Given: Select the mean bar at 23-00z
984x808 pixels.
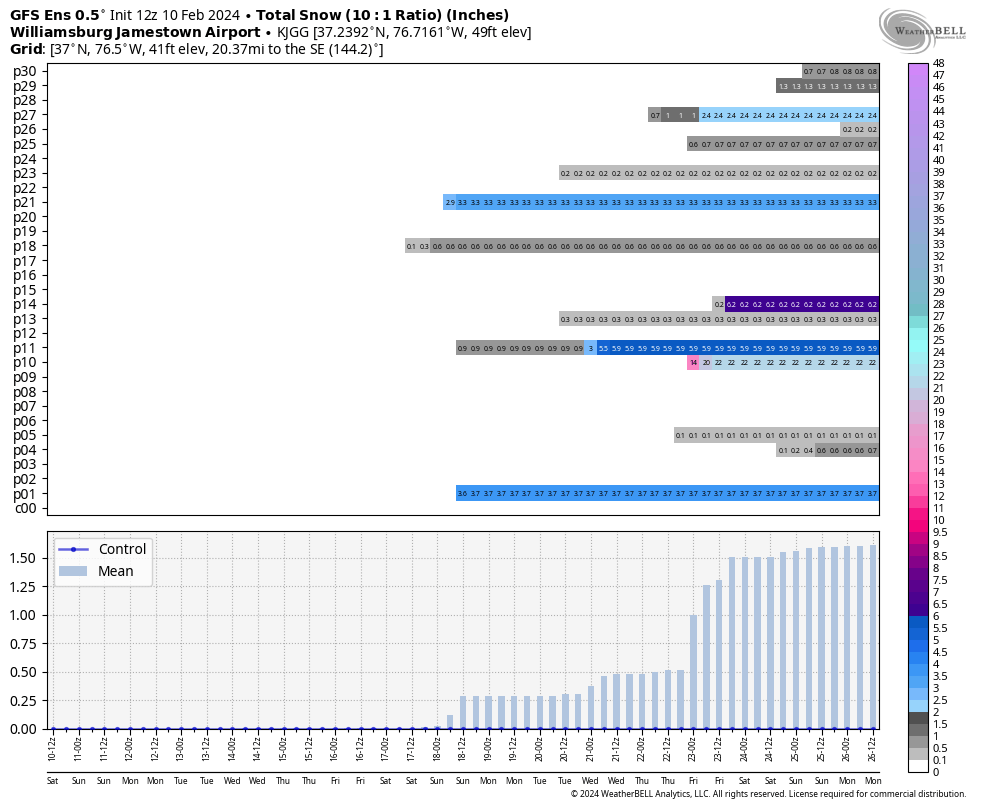Looking at the screenshot, I should [693, 671].
